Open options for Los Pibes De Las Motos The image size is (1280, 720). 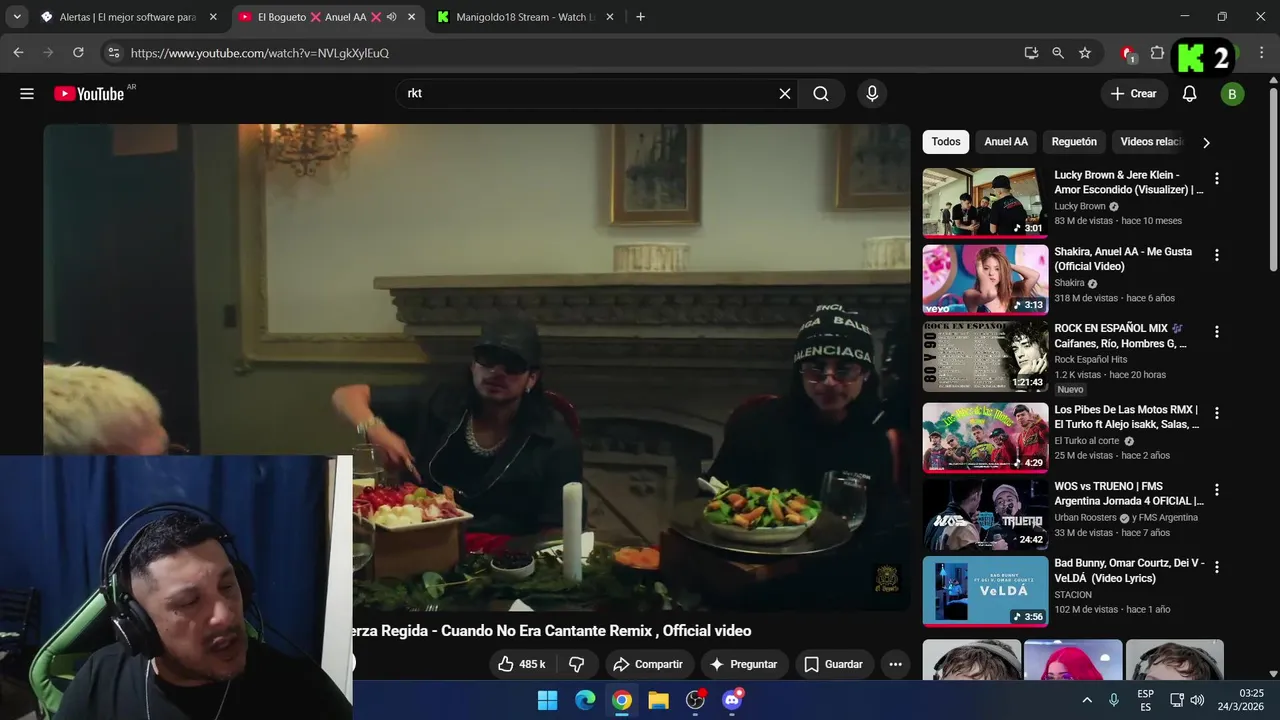pyautogui.click(x=1217, y=413)
